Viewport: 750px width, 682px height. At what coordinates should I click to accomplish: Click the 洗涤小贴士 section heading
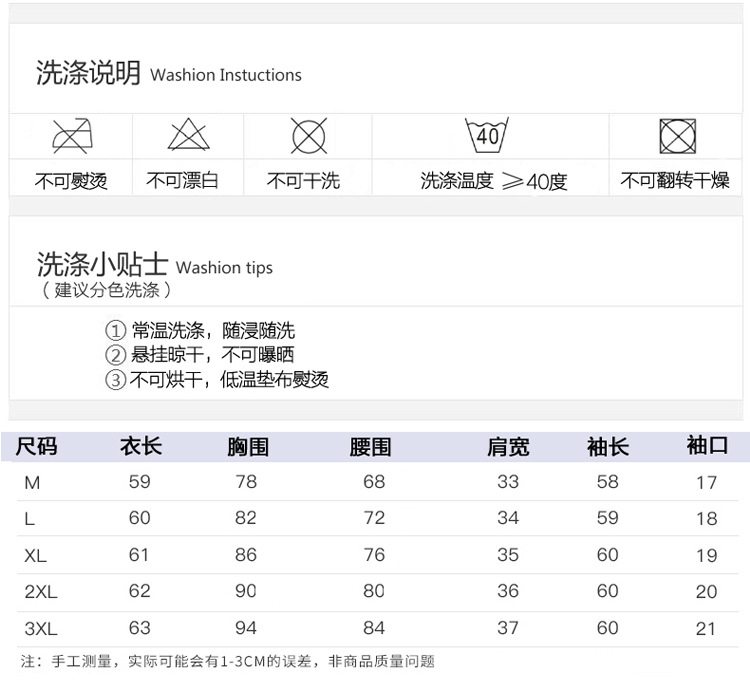(102, 266)
